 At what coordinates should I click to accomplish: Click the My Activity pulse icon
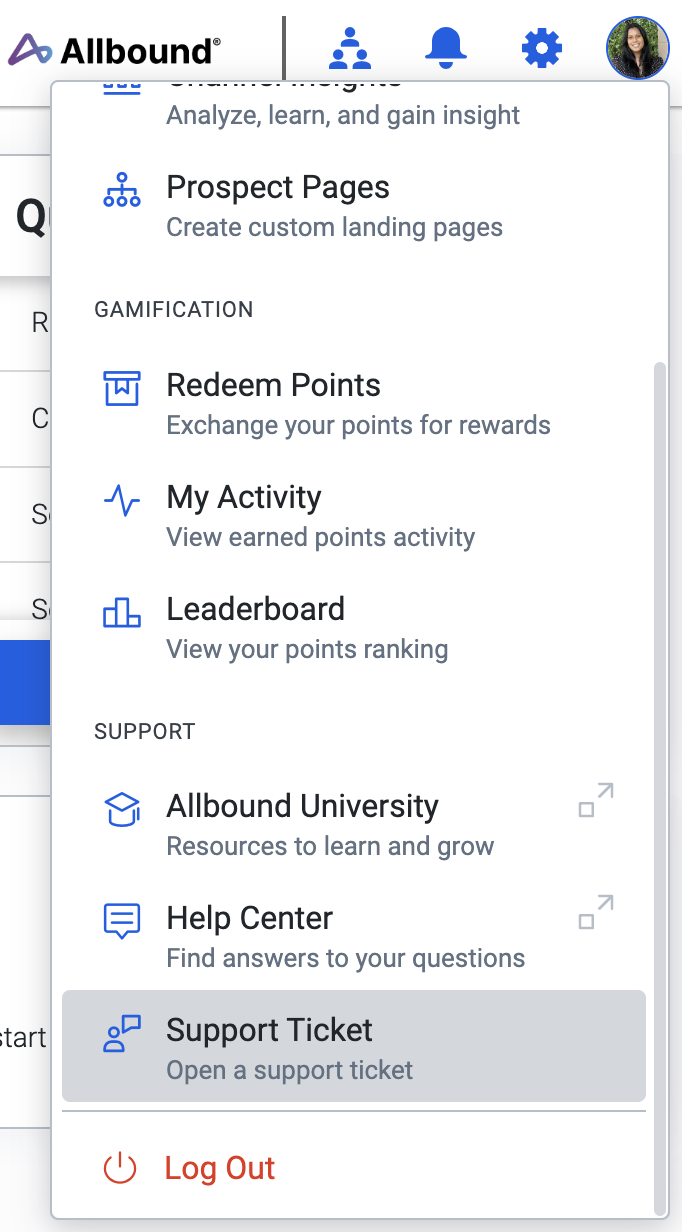click(122, 500)
